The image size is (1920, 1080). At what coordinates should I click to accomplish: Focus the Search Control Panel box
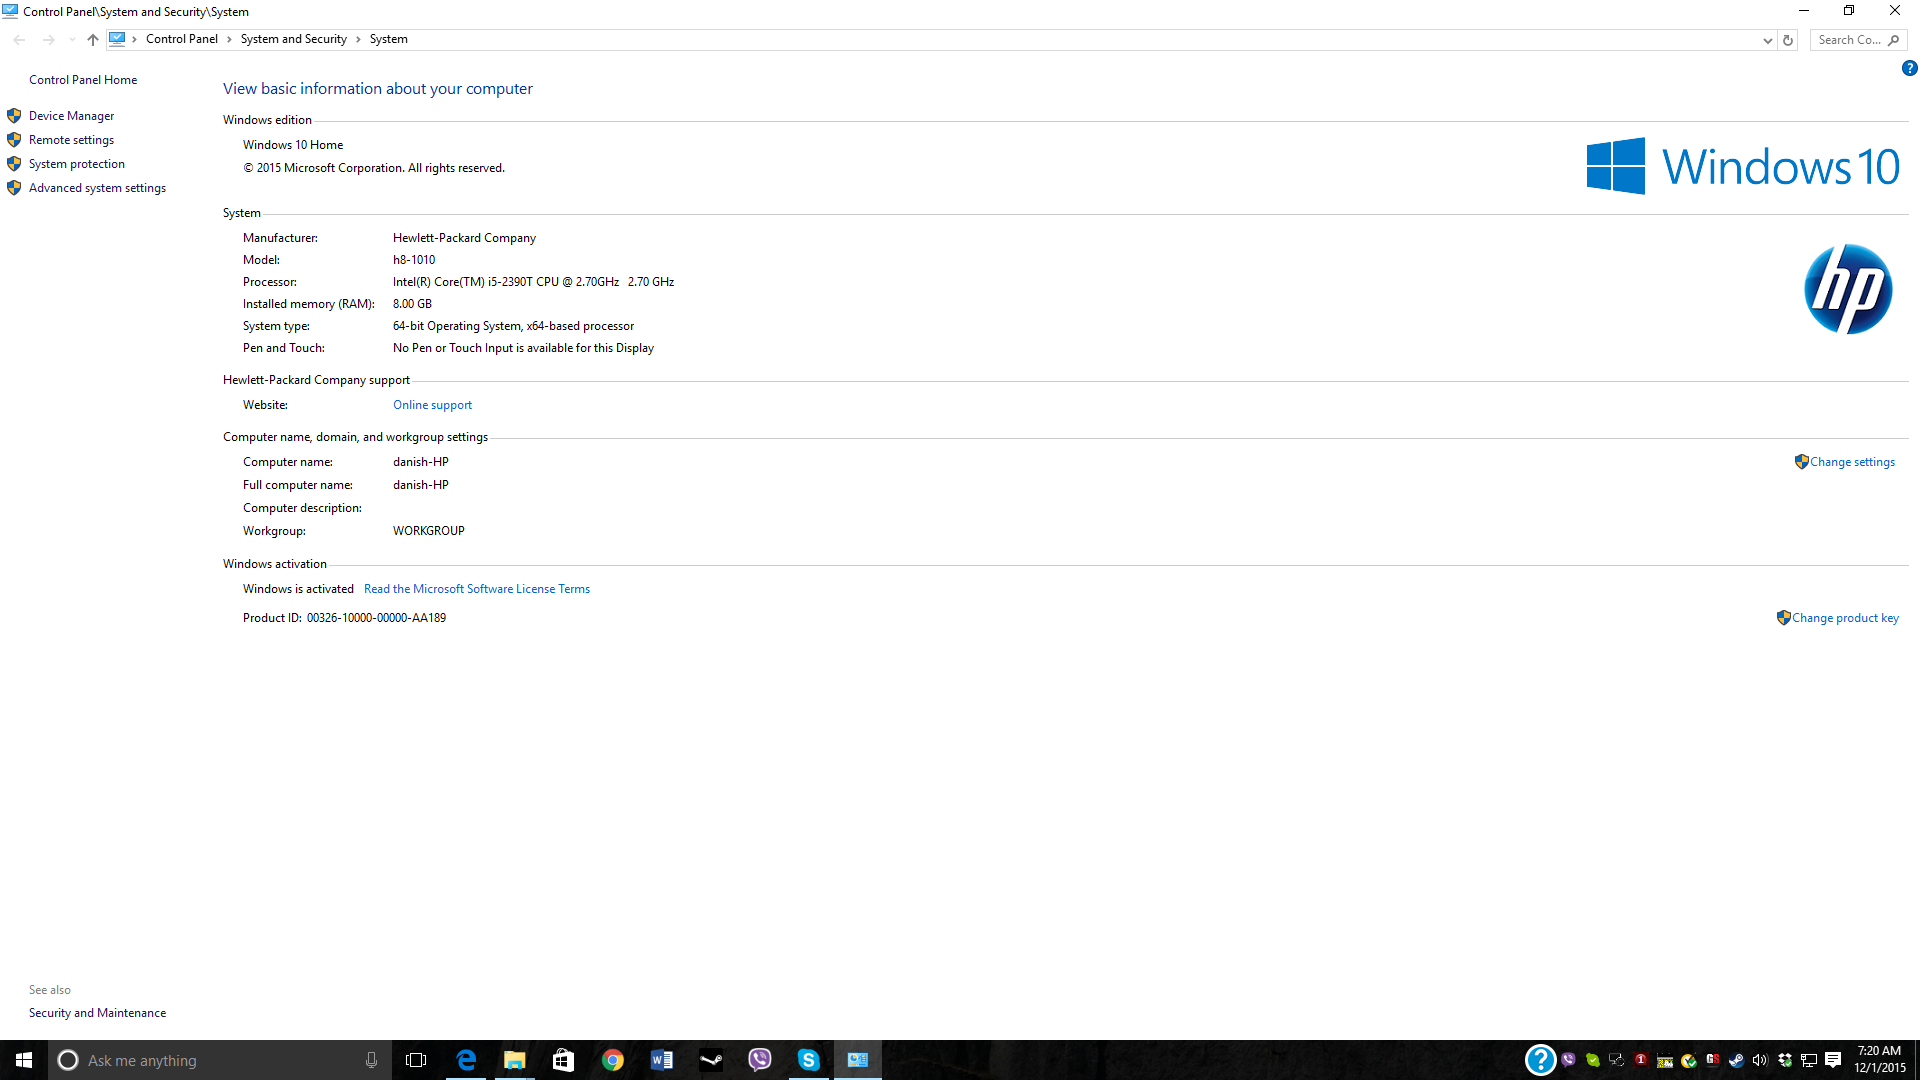(1848, 40)
